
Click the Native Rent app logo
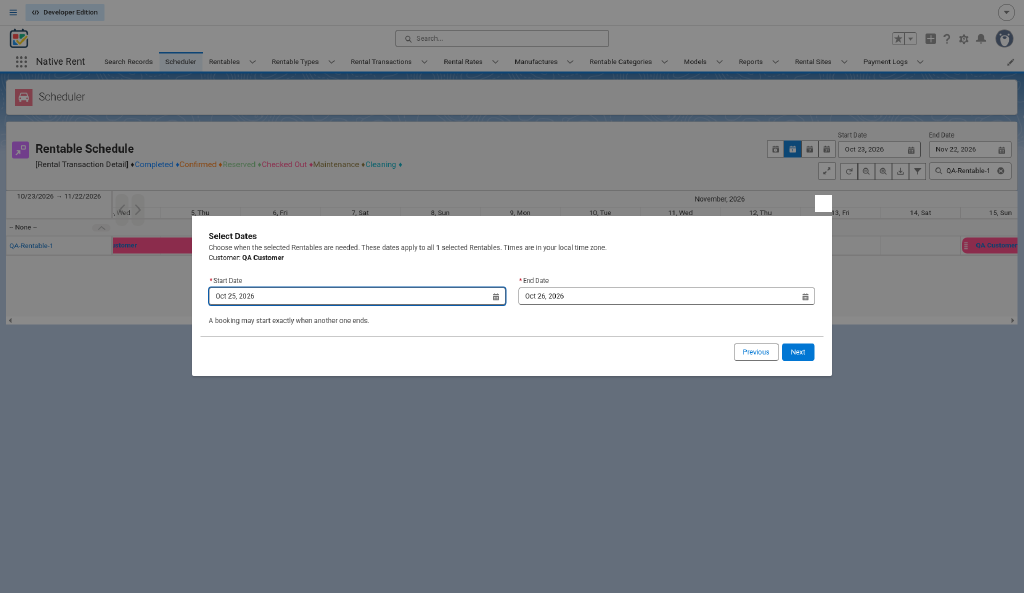(19, 39)
